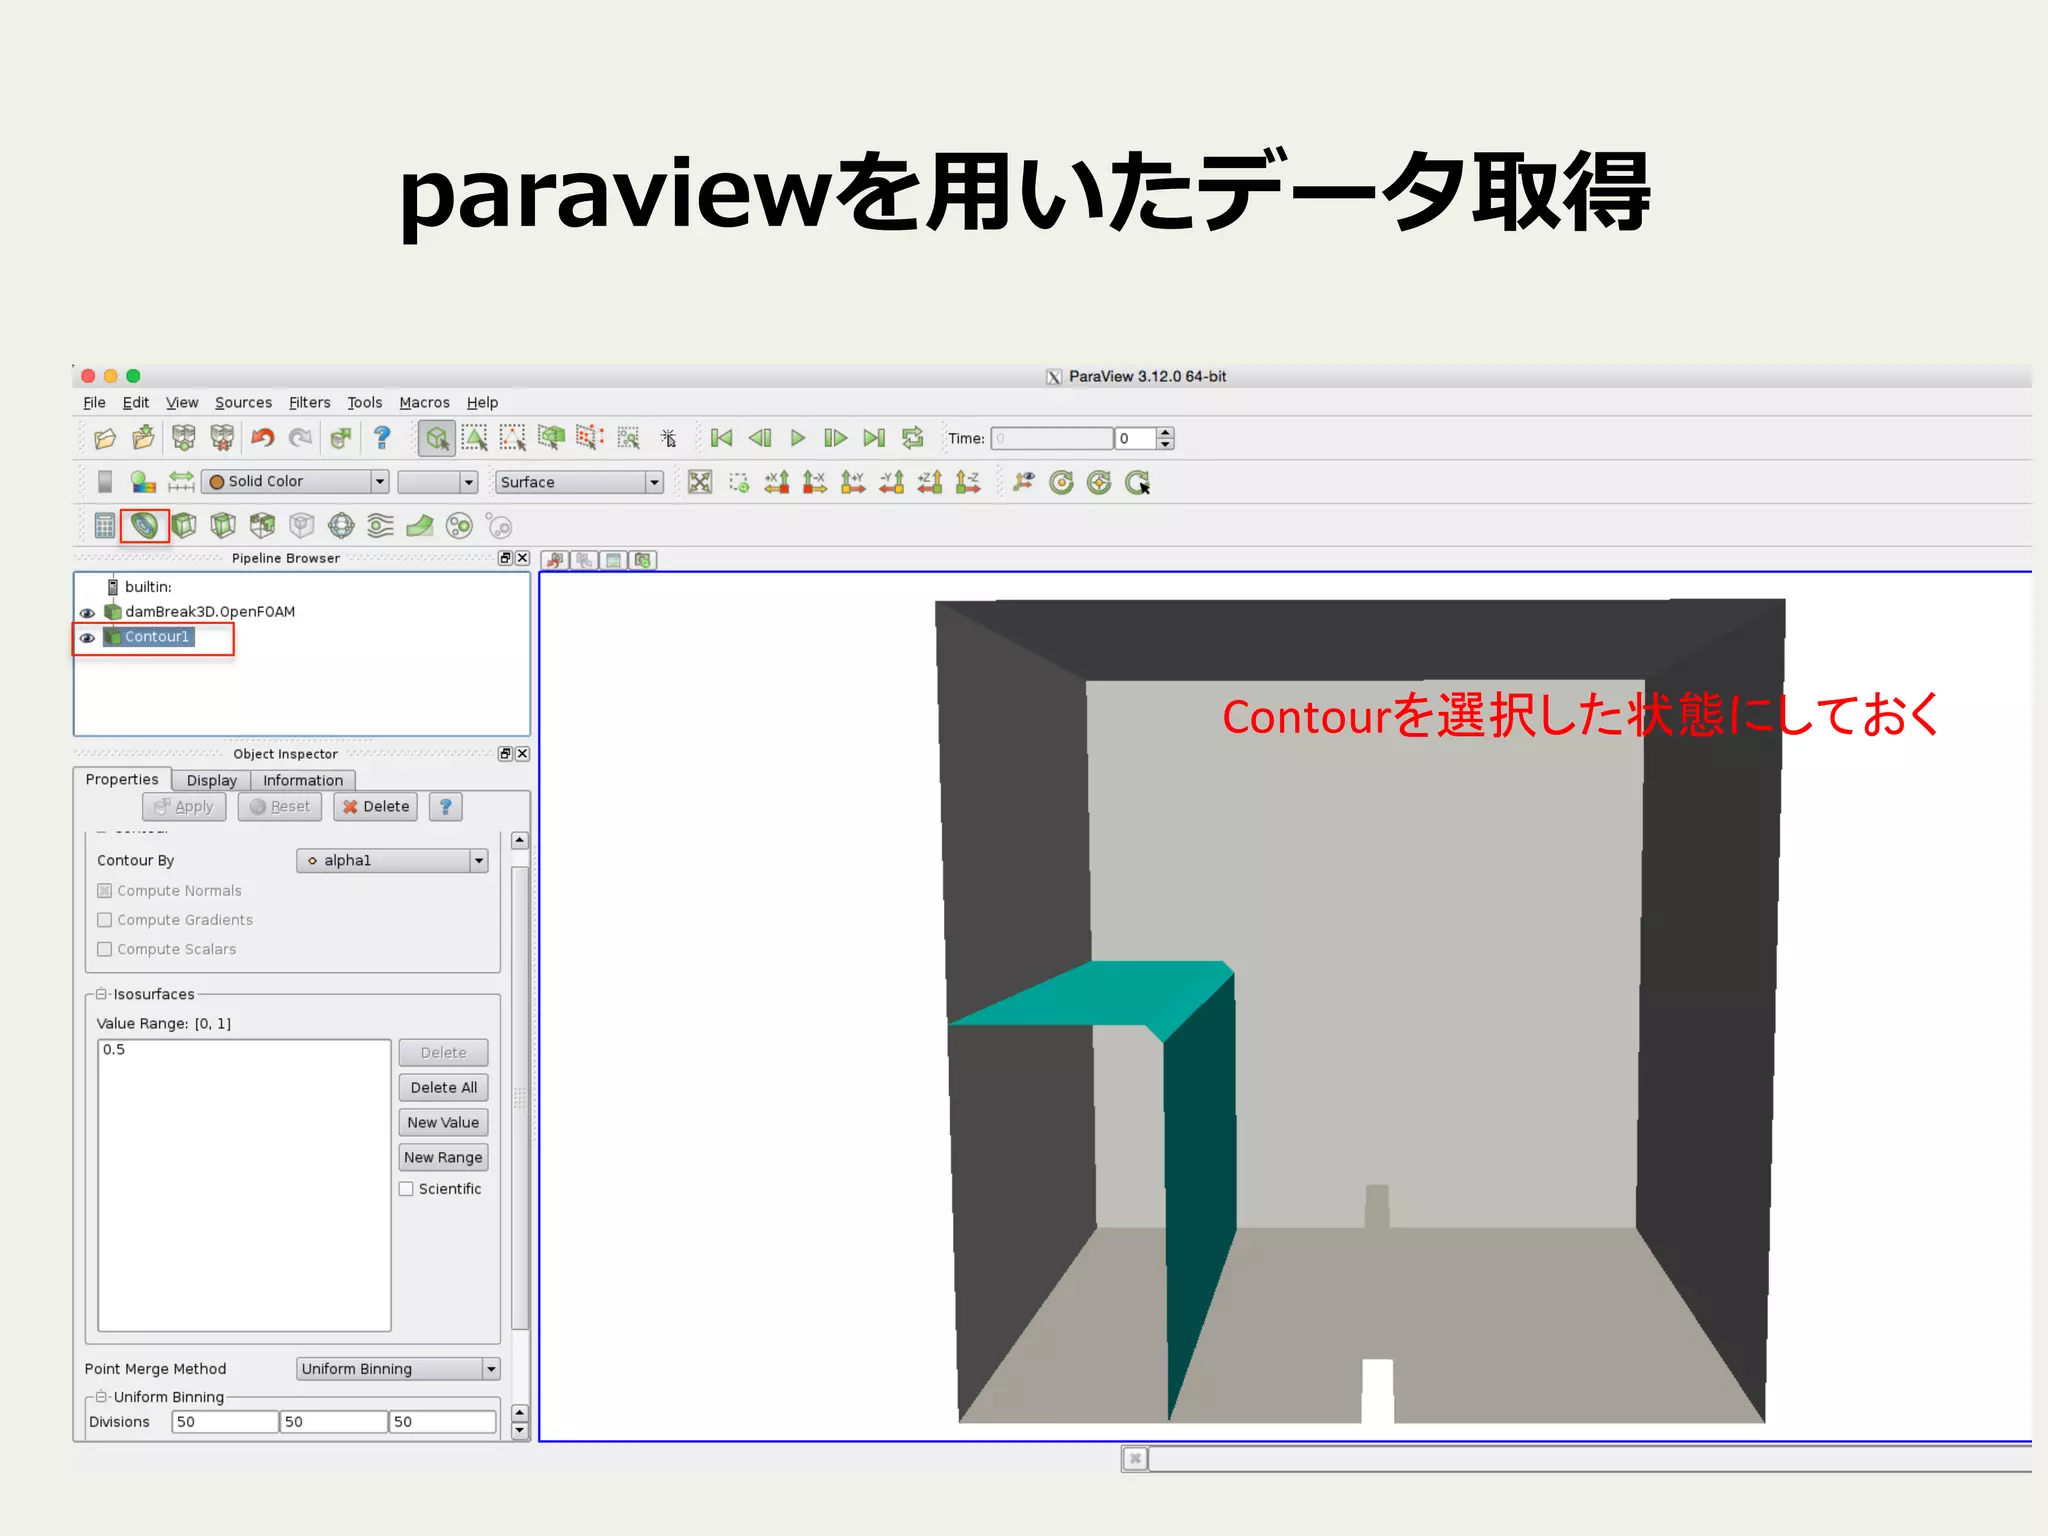
Task: Click the first Divisions input field
Action: [225, 1422]
